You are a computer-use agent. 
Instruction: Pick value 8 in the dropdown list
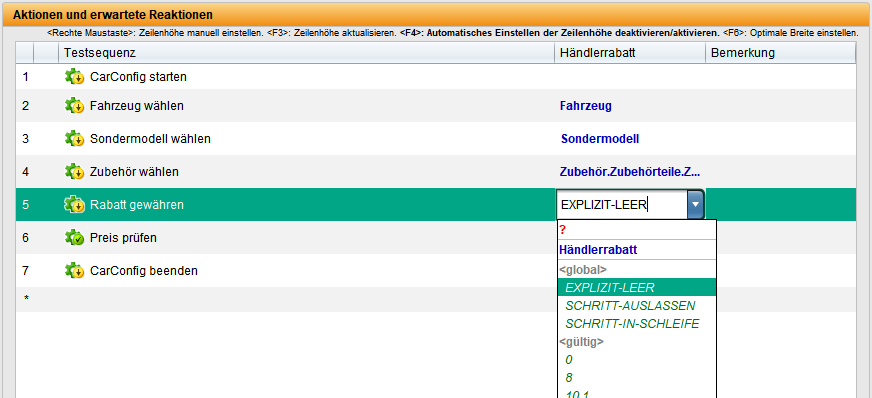[637, 377]
